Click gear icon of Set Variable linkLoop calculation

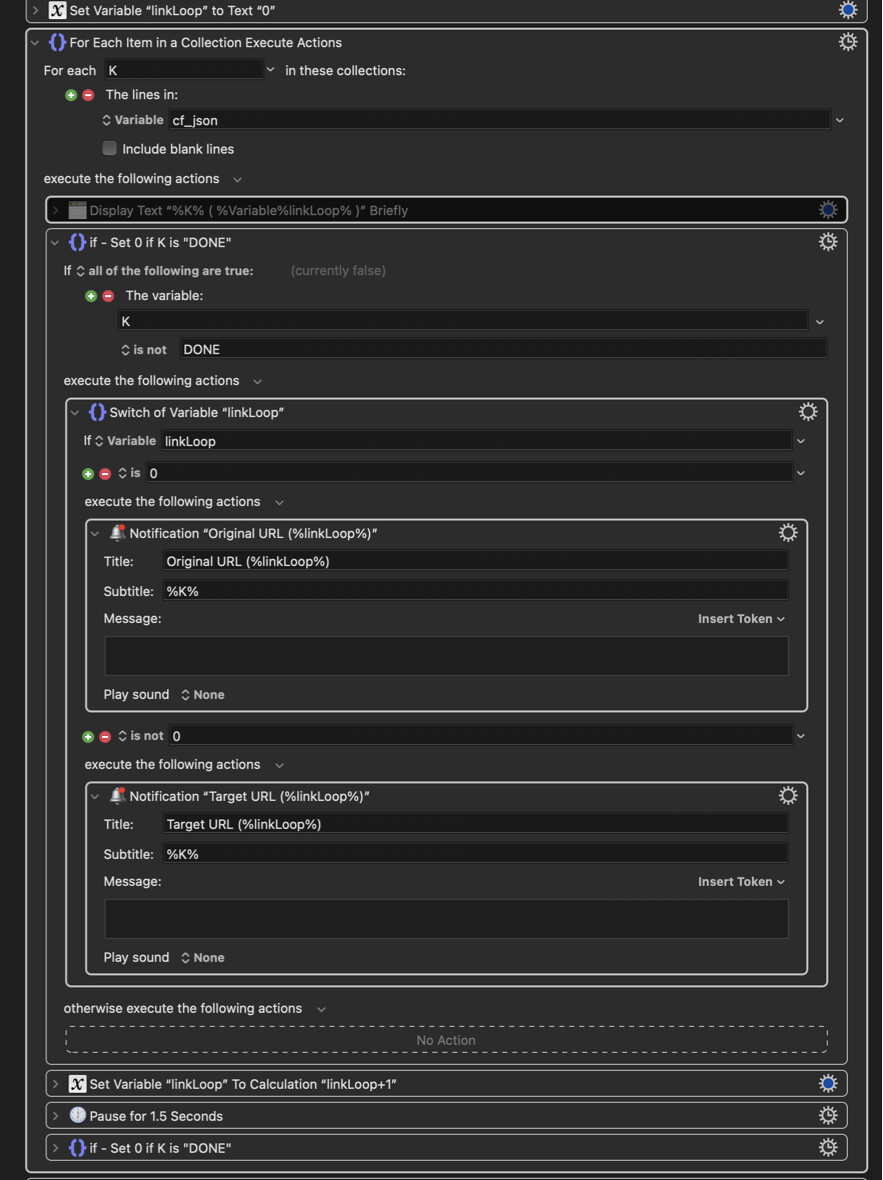(827, 1084)
